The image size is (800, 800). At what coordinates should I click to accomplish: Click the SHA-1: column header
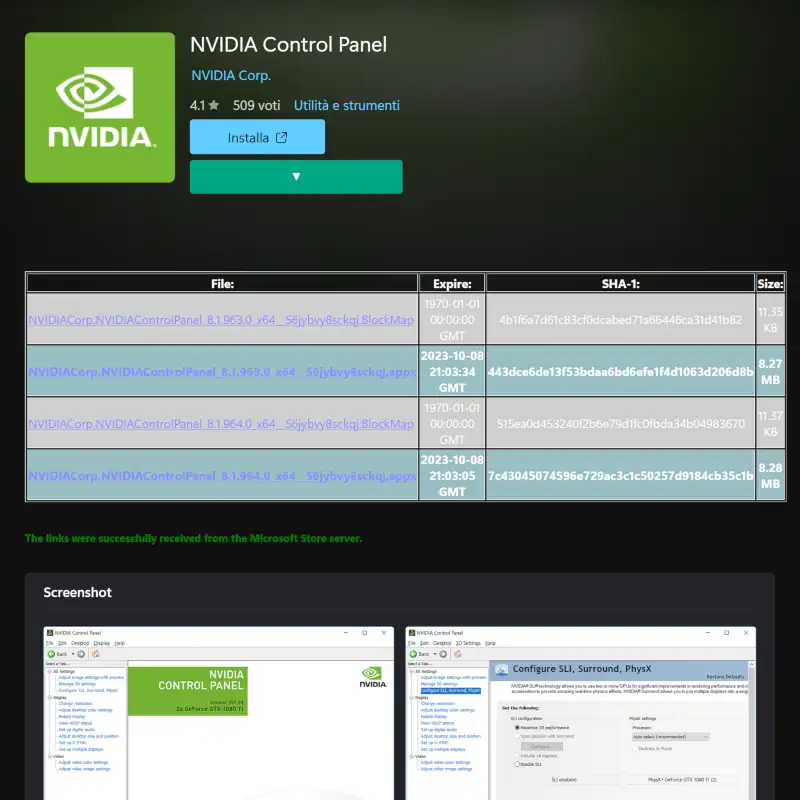(620, 283)
